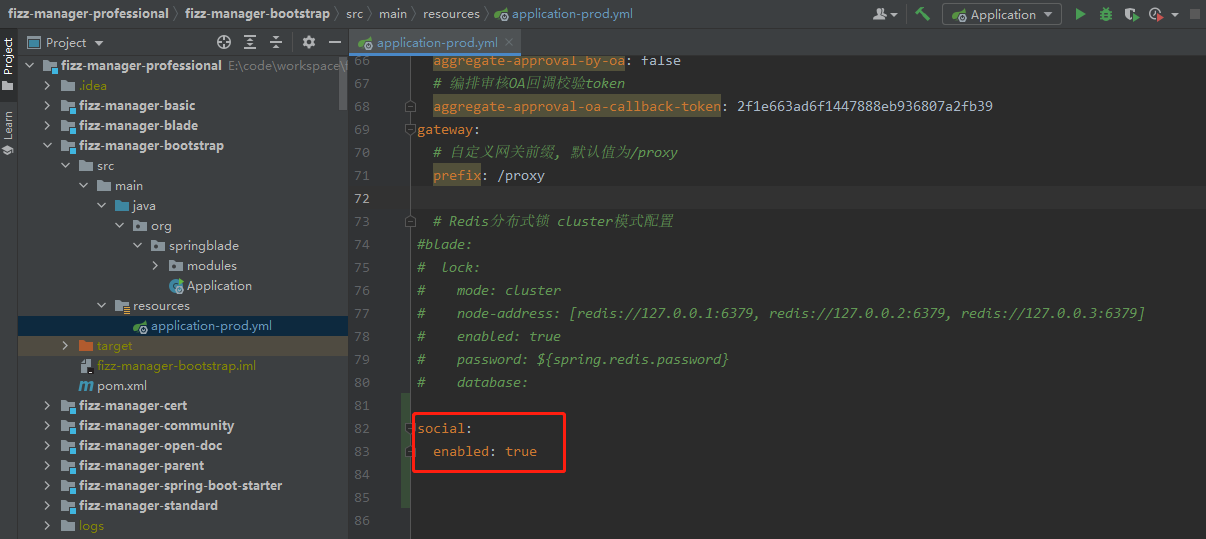1206x539 pixels.
Task: Click the callback token value 2f1e663ad6f...
Action: [x=864, y=106]
